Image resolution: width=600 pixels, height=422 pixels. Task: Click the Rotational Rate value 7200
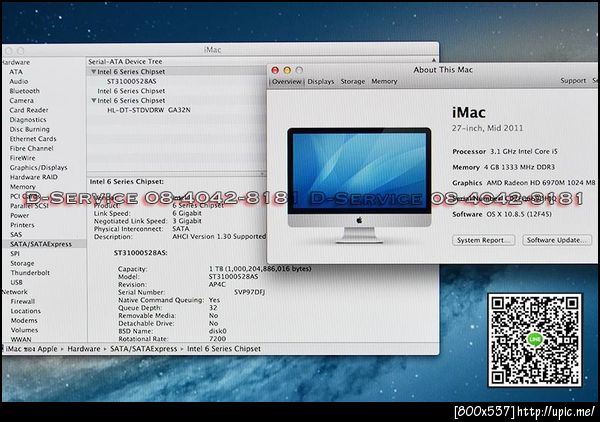[217, 339]
